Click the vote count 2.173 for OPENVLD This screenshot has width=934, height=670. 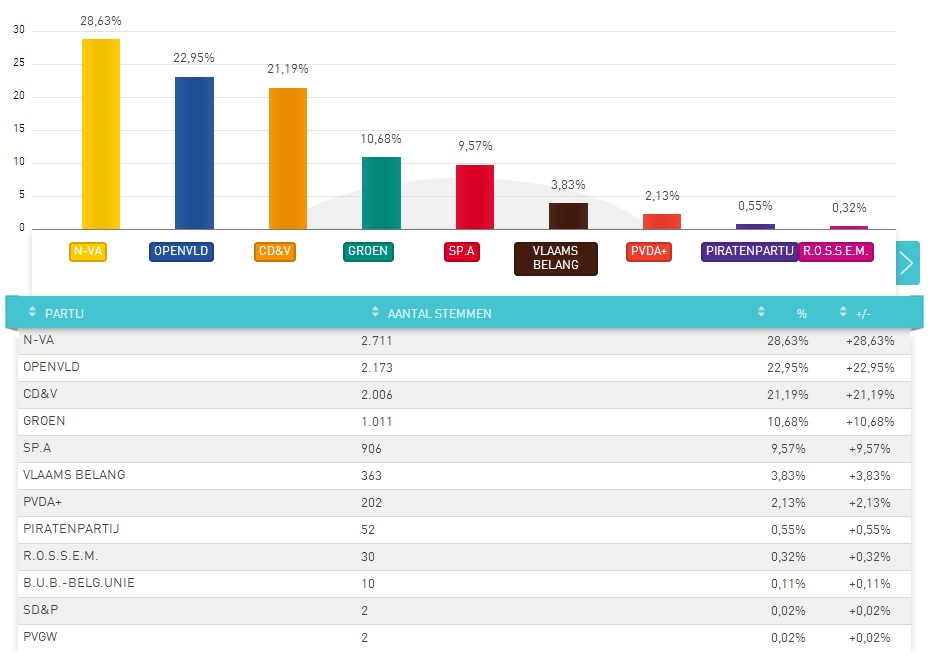click(x=376, y=368)
